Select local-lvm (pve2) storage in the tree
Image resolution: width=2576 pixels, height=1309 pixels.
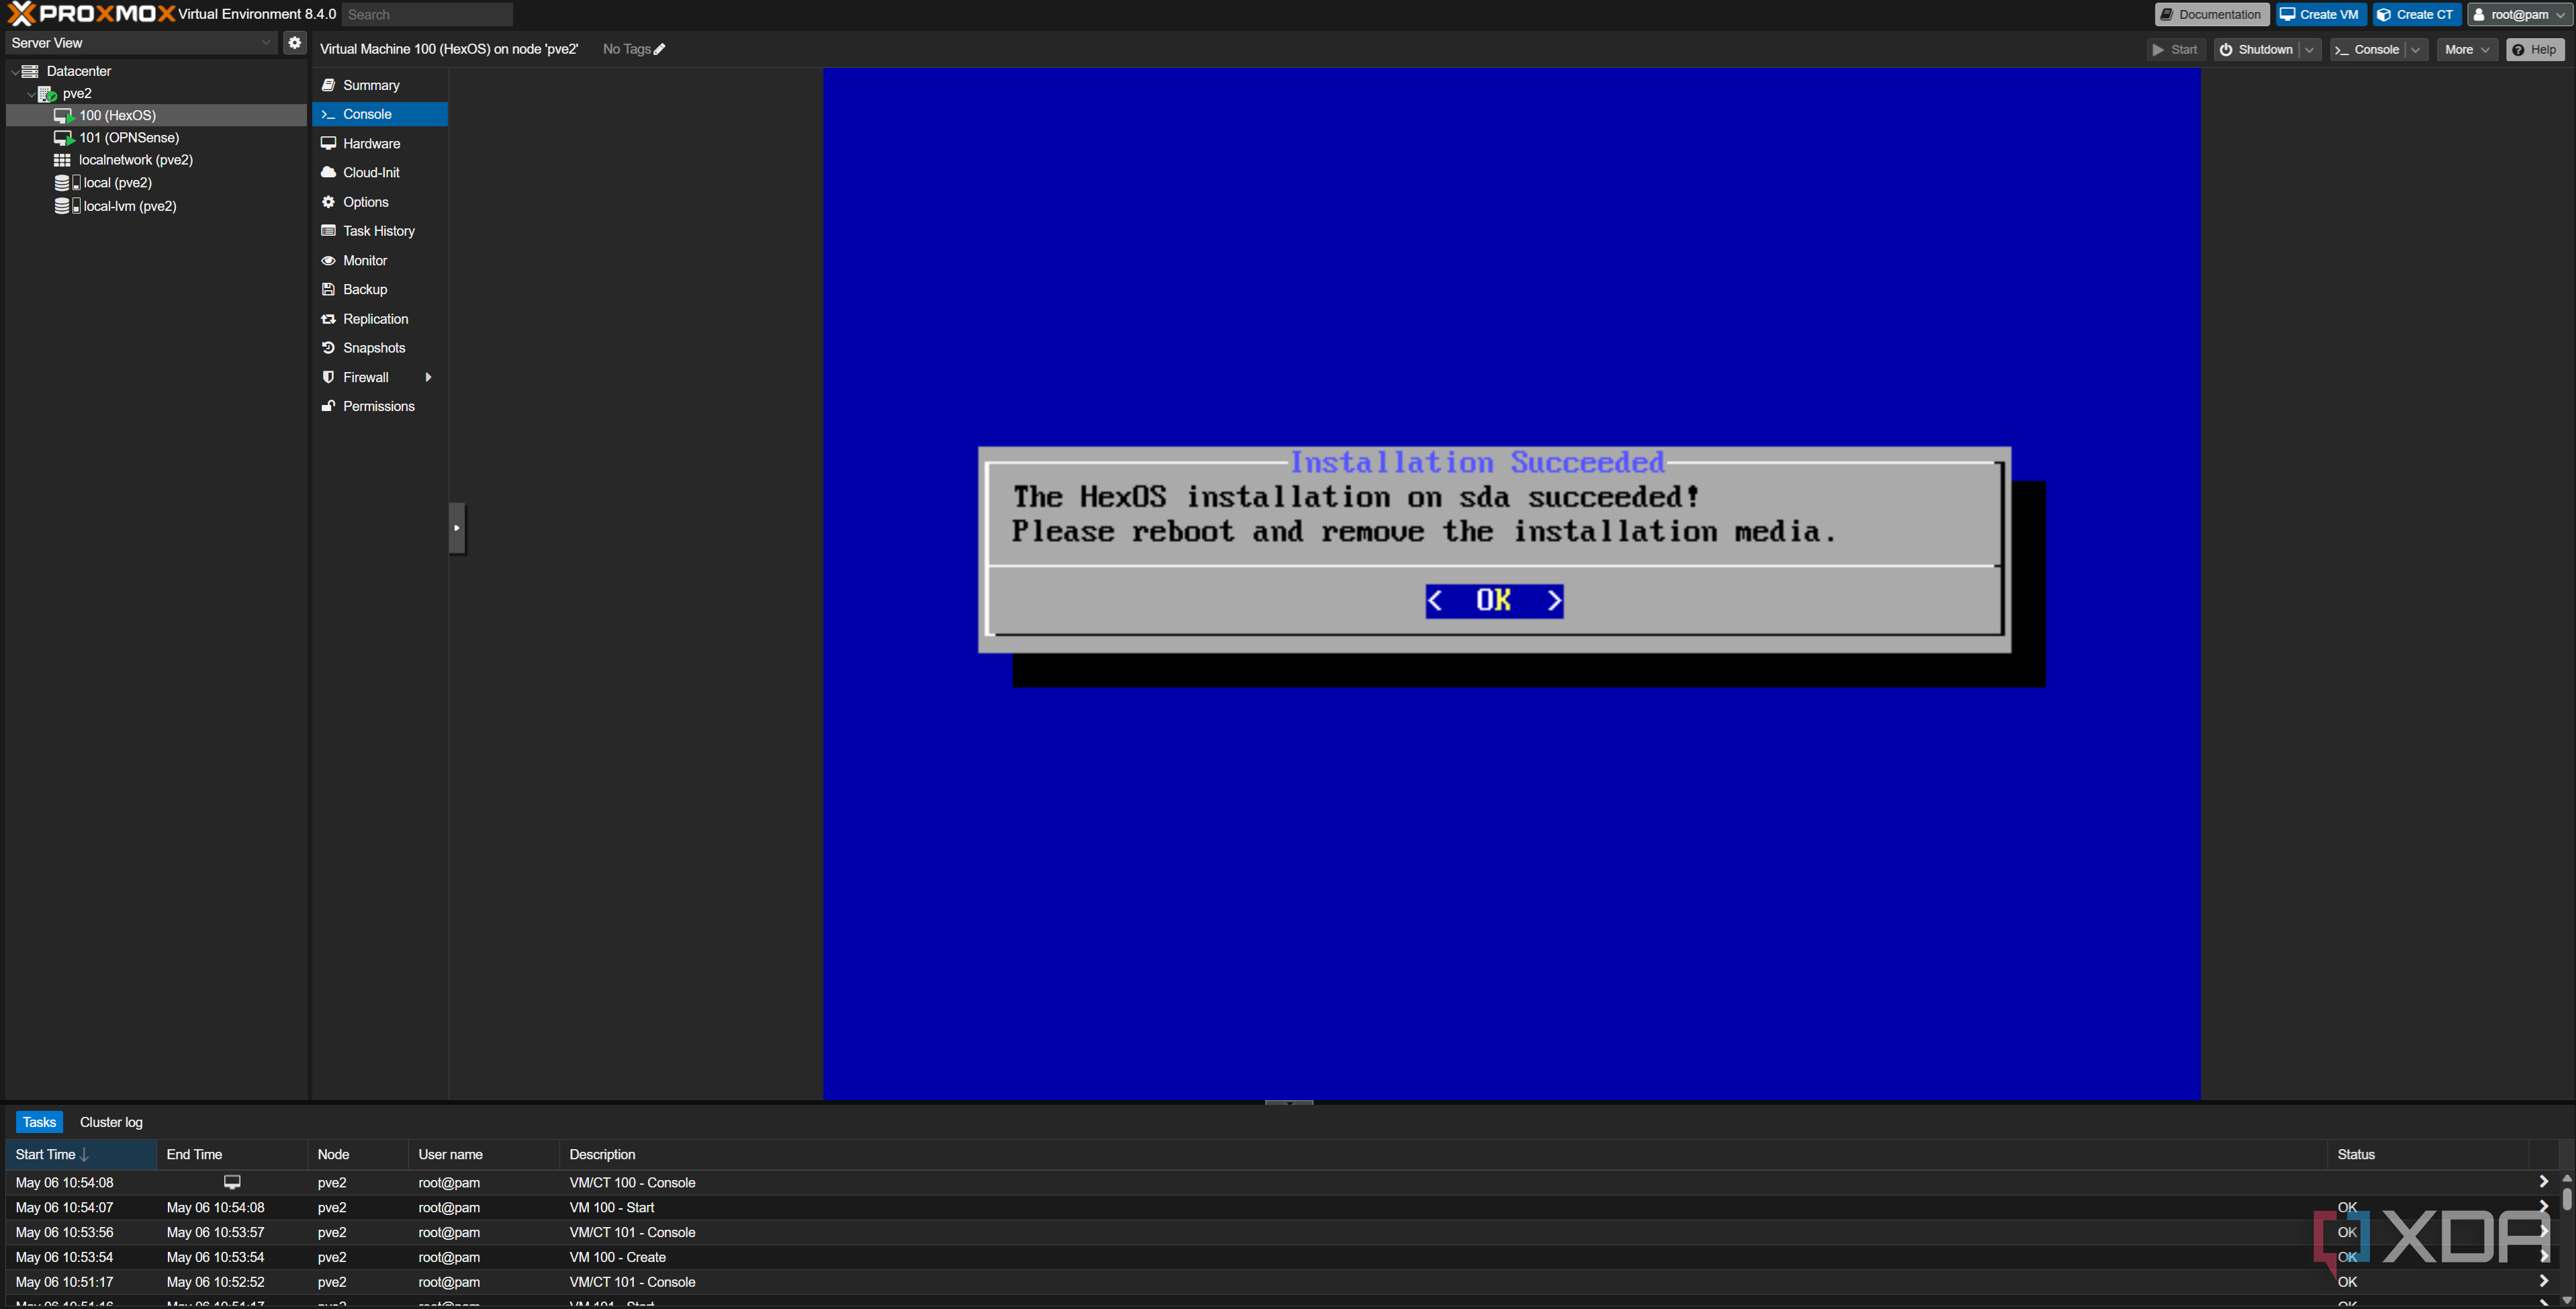(x=156, y=206)
